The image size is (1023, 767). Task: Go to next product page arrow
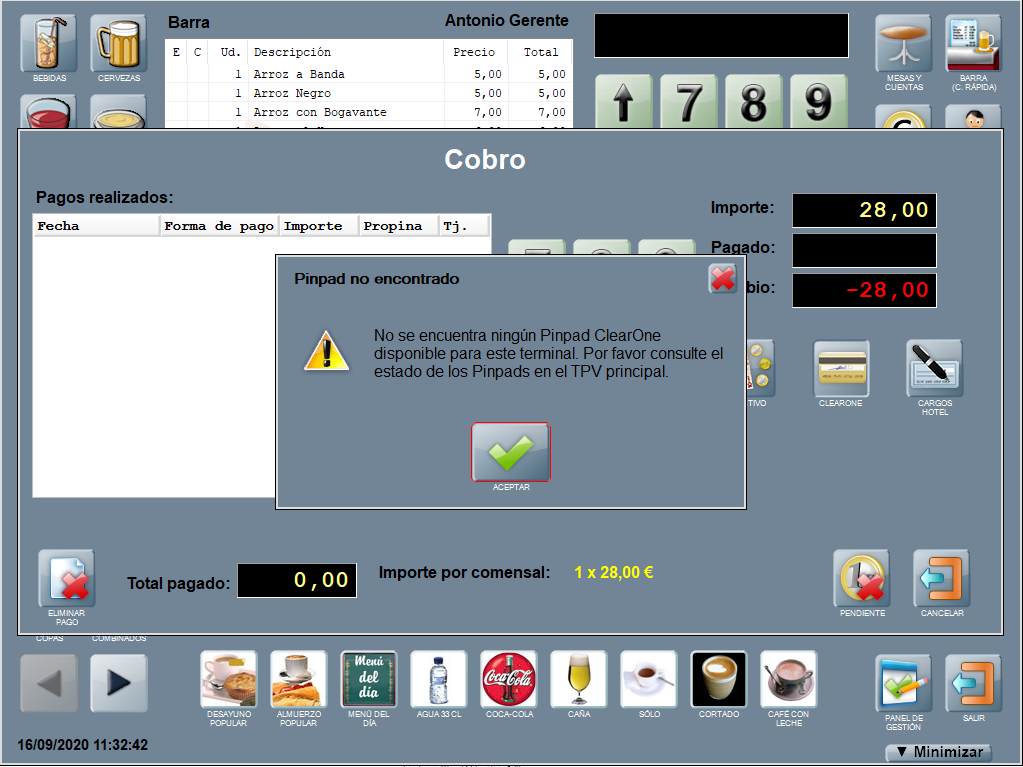(118, 683)
